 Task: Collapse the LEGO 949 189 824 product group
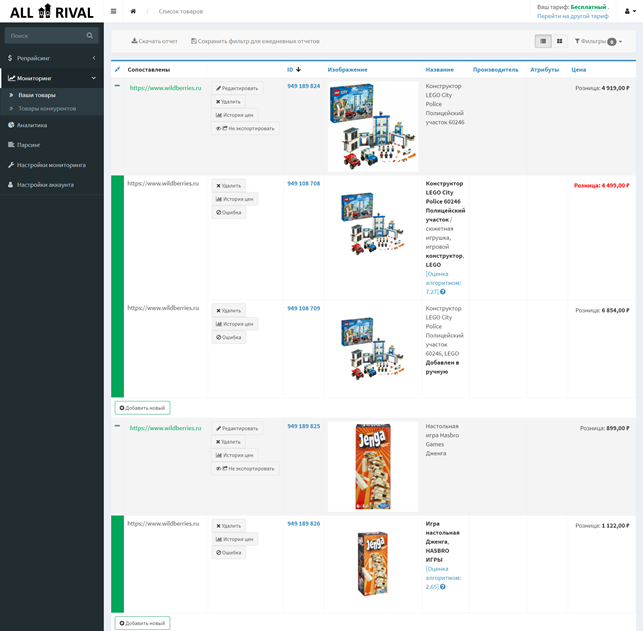(117, 86)
